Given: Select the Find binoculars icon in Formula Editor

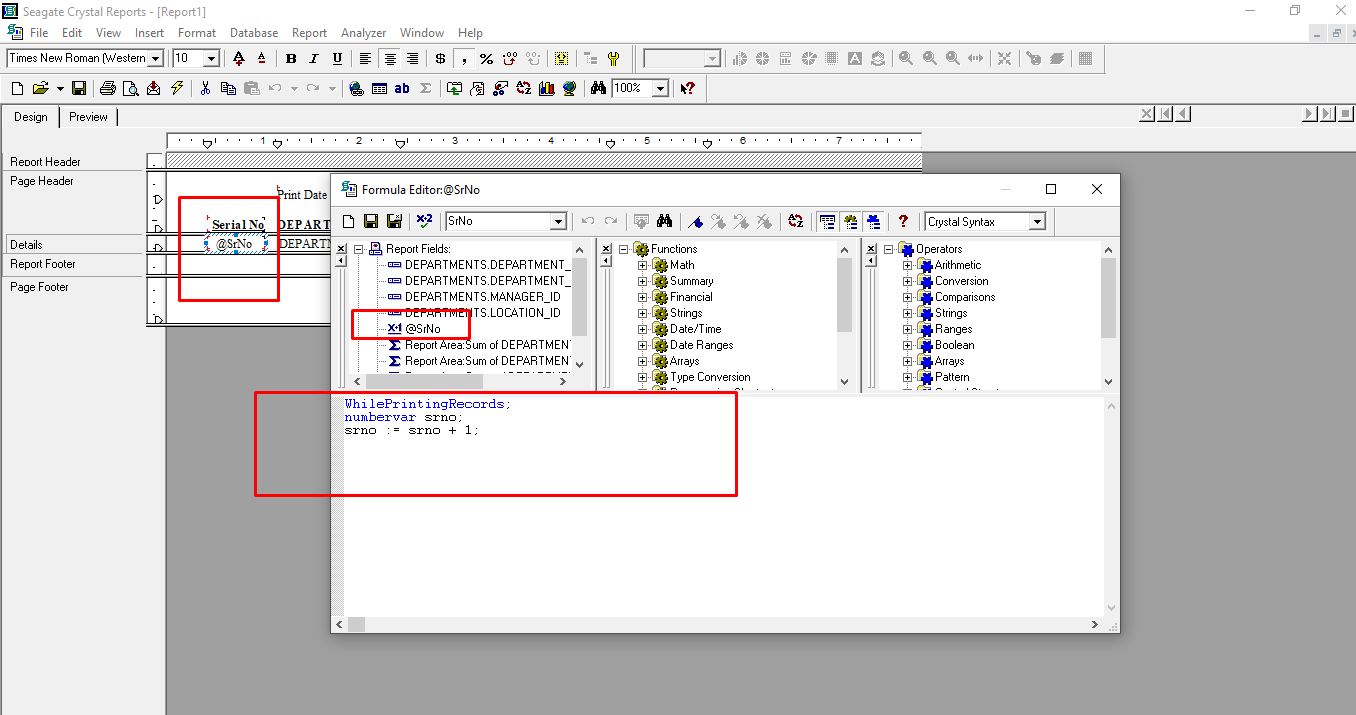Looking at the screenshot, I should pos(663,221).
